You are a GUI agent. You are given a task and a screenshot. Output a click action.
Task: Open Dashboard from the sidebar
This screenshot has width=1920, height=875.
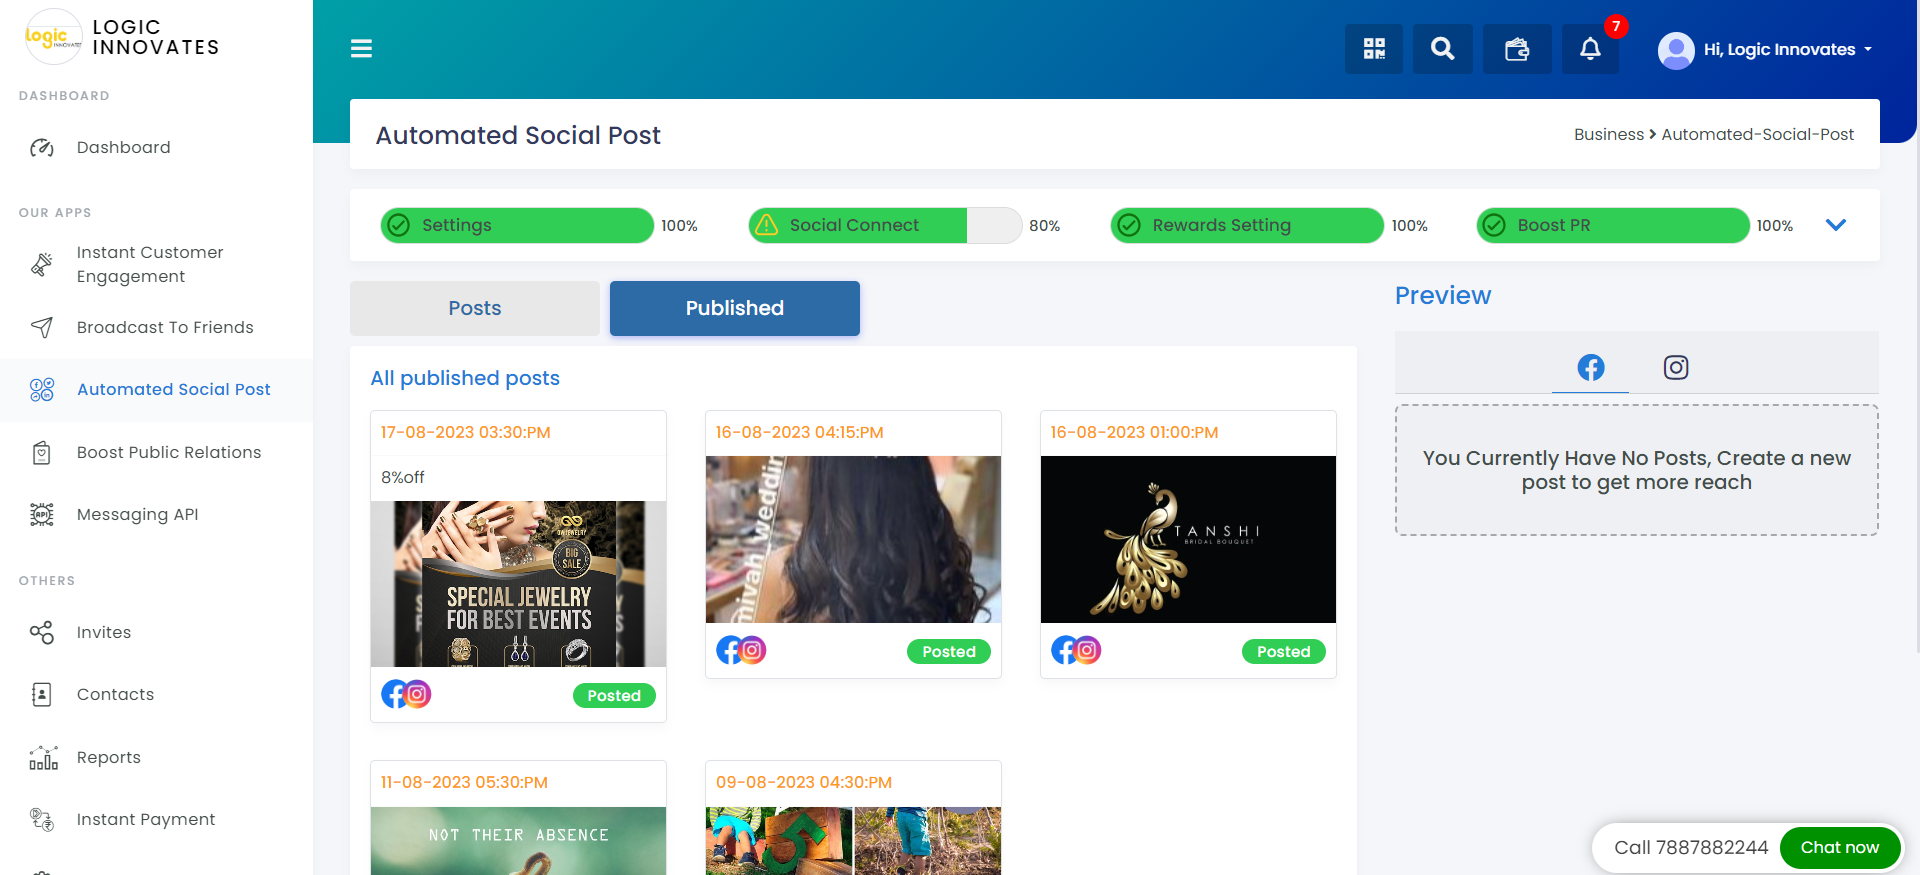point(124,148)
